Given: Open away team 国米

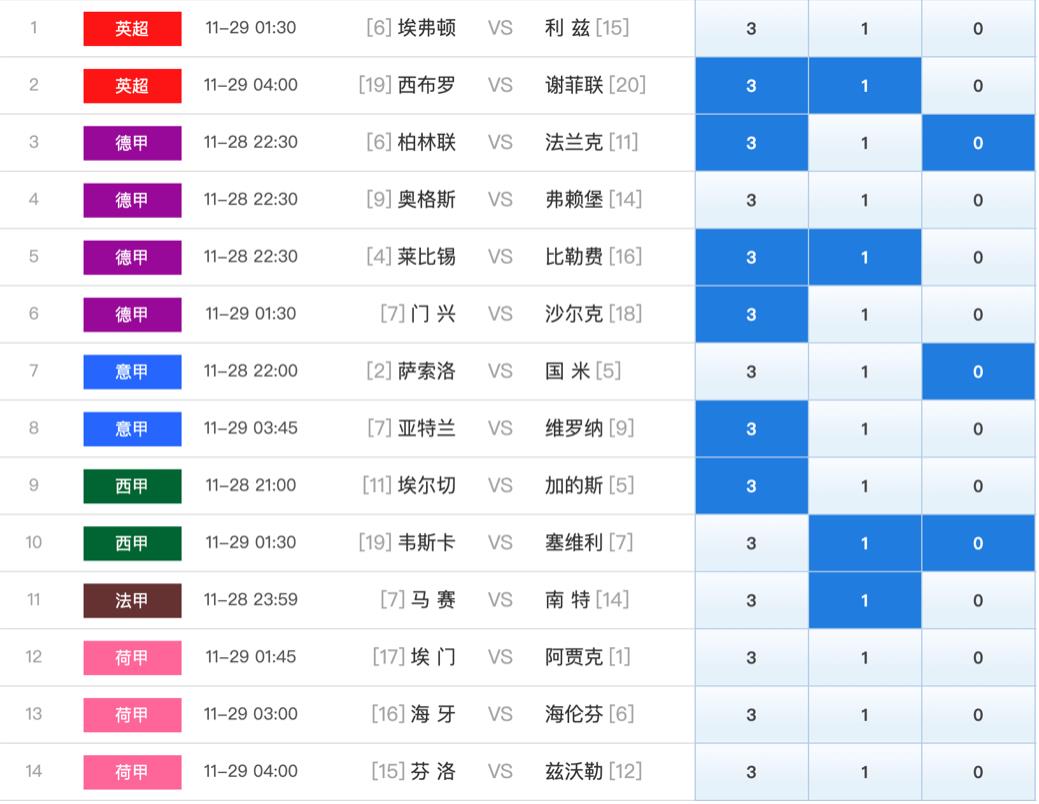Looking at the screenshot, I should pos(567,371).
